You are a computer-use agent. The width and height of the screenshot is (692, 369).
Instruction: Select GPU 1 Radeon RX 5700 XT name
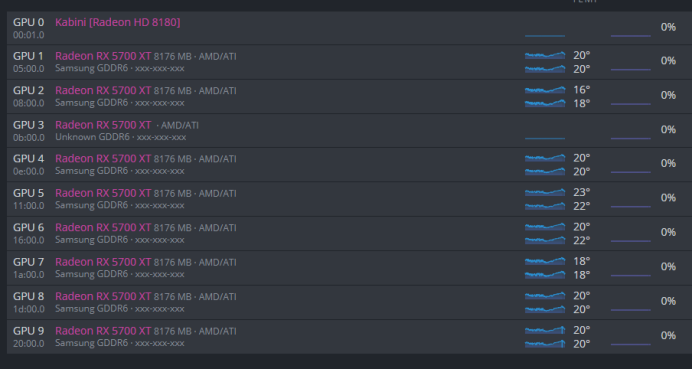click(x=103, y=56)
